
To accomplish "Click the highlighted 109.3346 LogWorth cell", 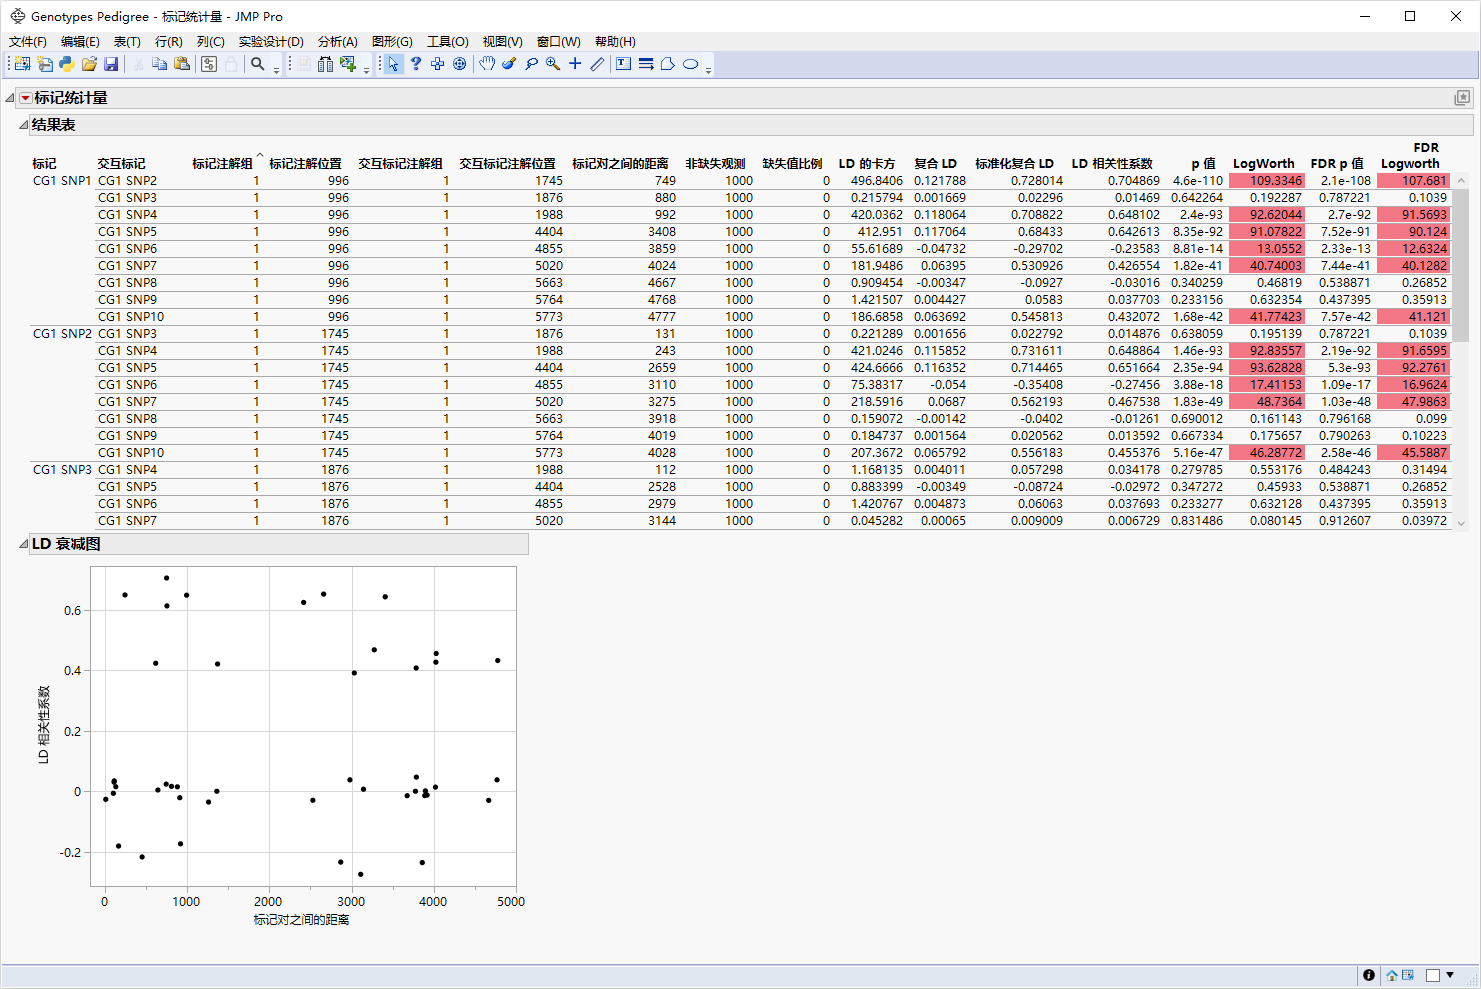I will (x=1266, y=181).
